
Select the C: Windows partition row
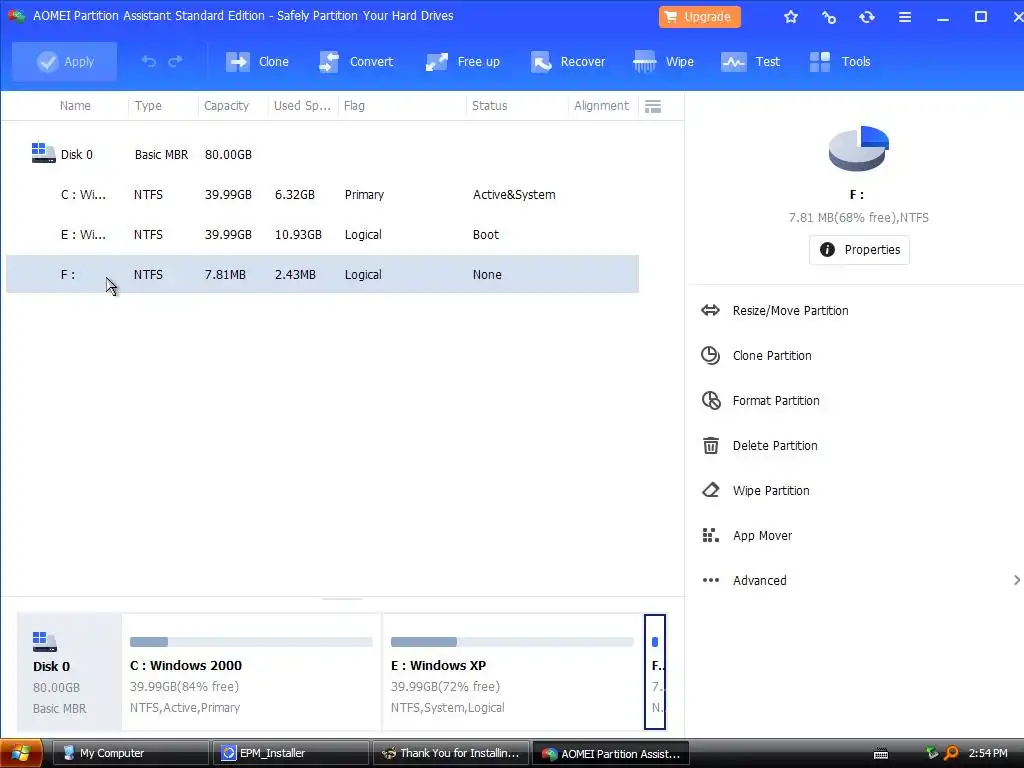coord(322,195)
